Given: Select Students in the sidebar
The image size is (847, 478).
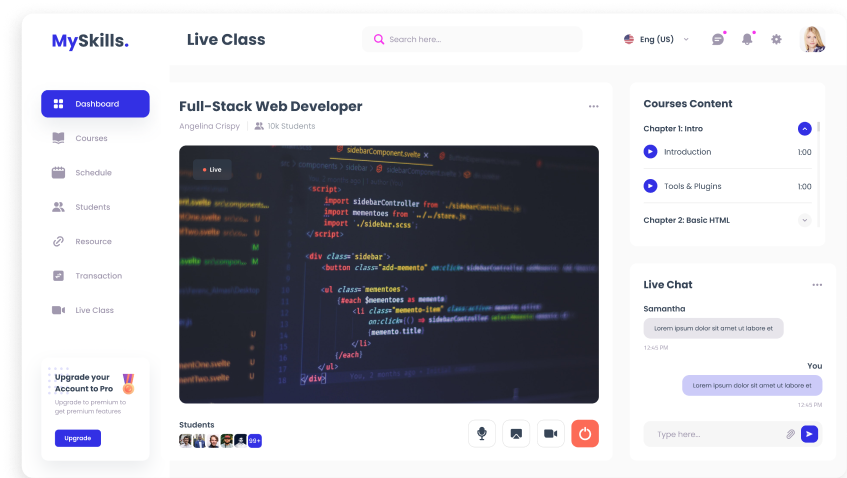Looking at the screenshot, I should tap(92, 207).
